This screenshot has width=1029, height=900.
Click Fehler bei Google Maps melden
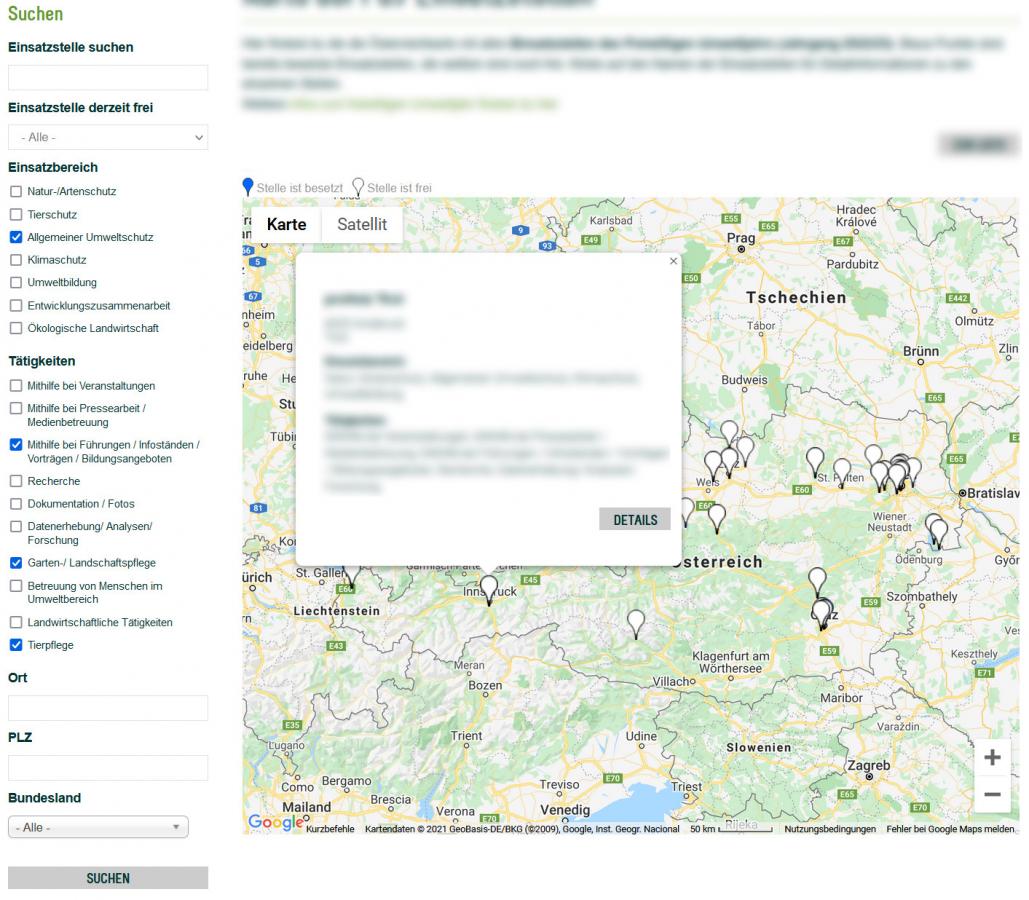[x=950, y=829]
